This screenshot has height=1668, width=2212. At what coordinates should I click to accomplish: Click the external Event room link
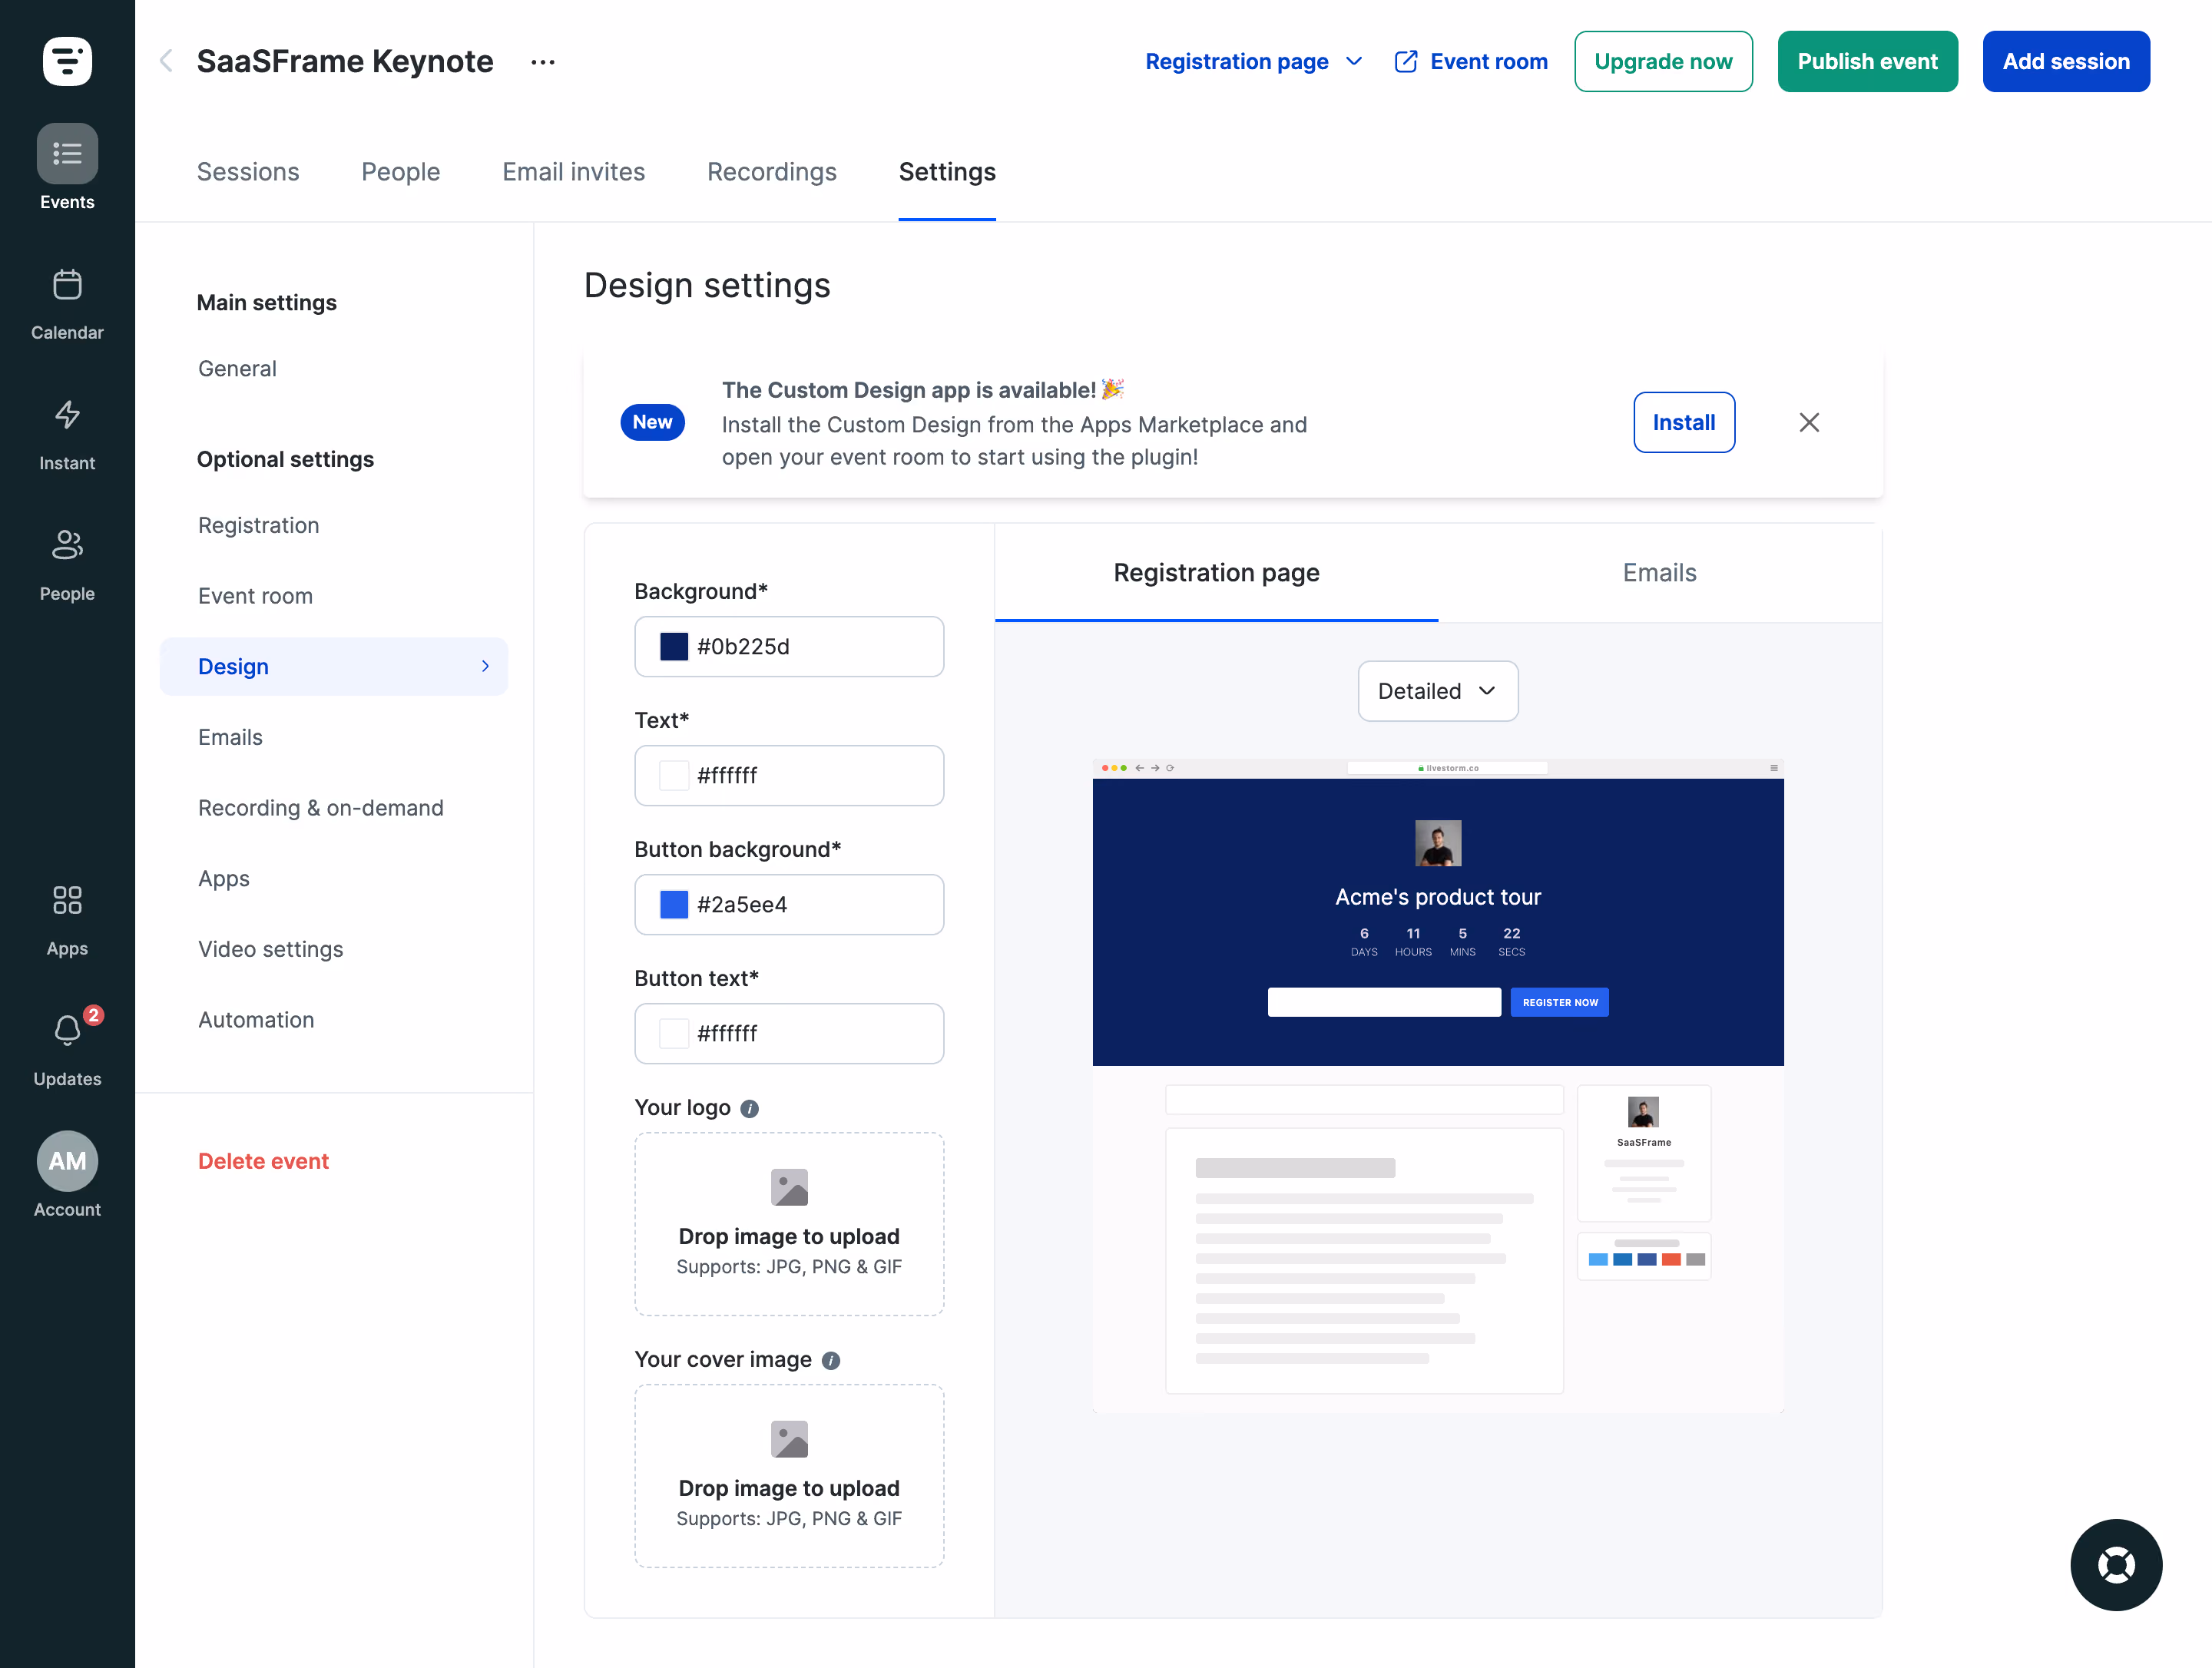[x=1471, y=61]
